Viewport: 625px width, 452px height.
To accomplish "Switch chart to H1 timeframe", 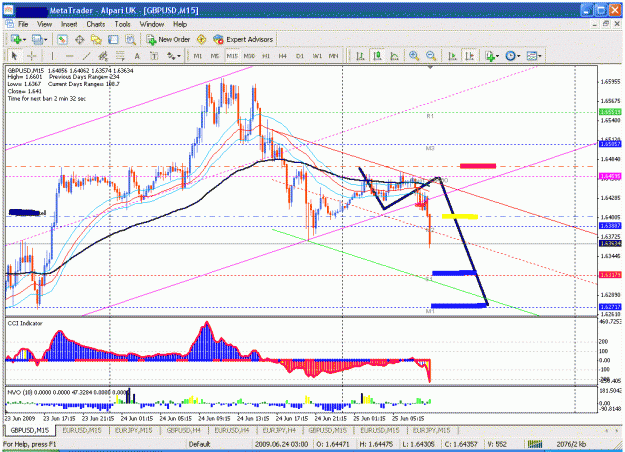I will (266, 56).
